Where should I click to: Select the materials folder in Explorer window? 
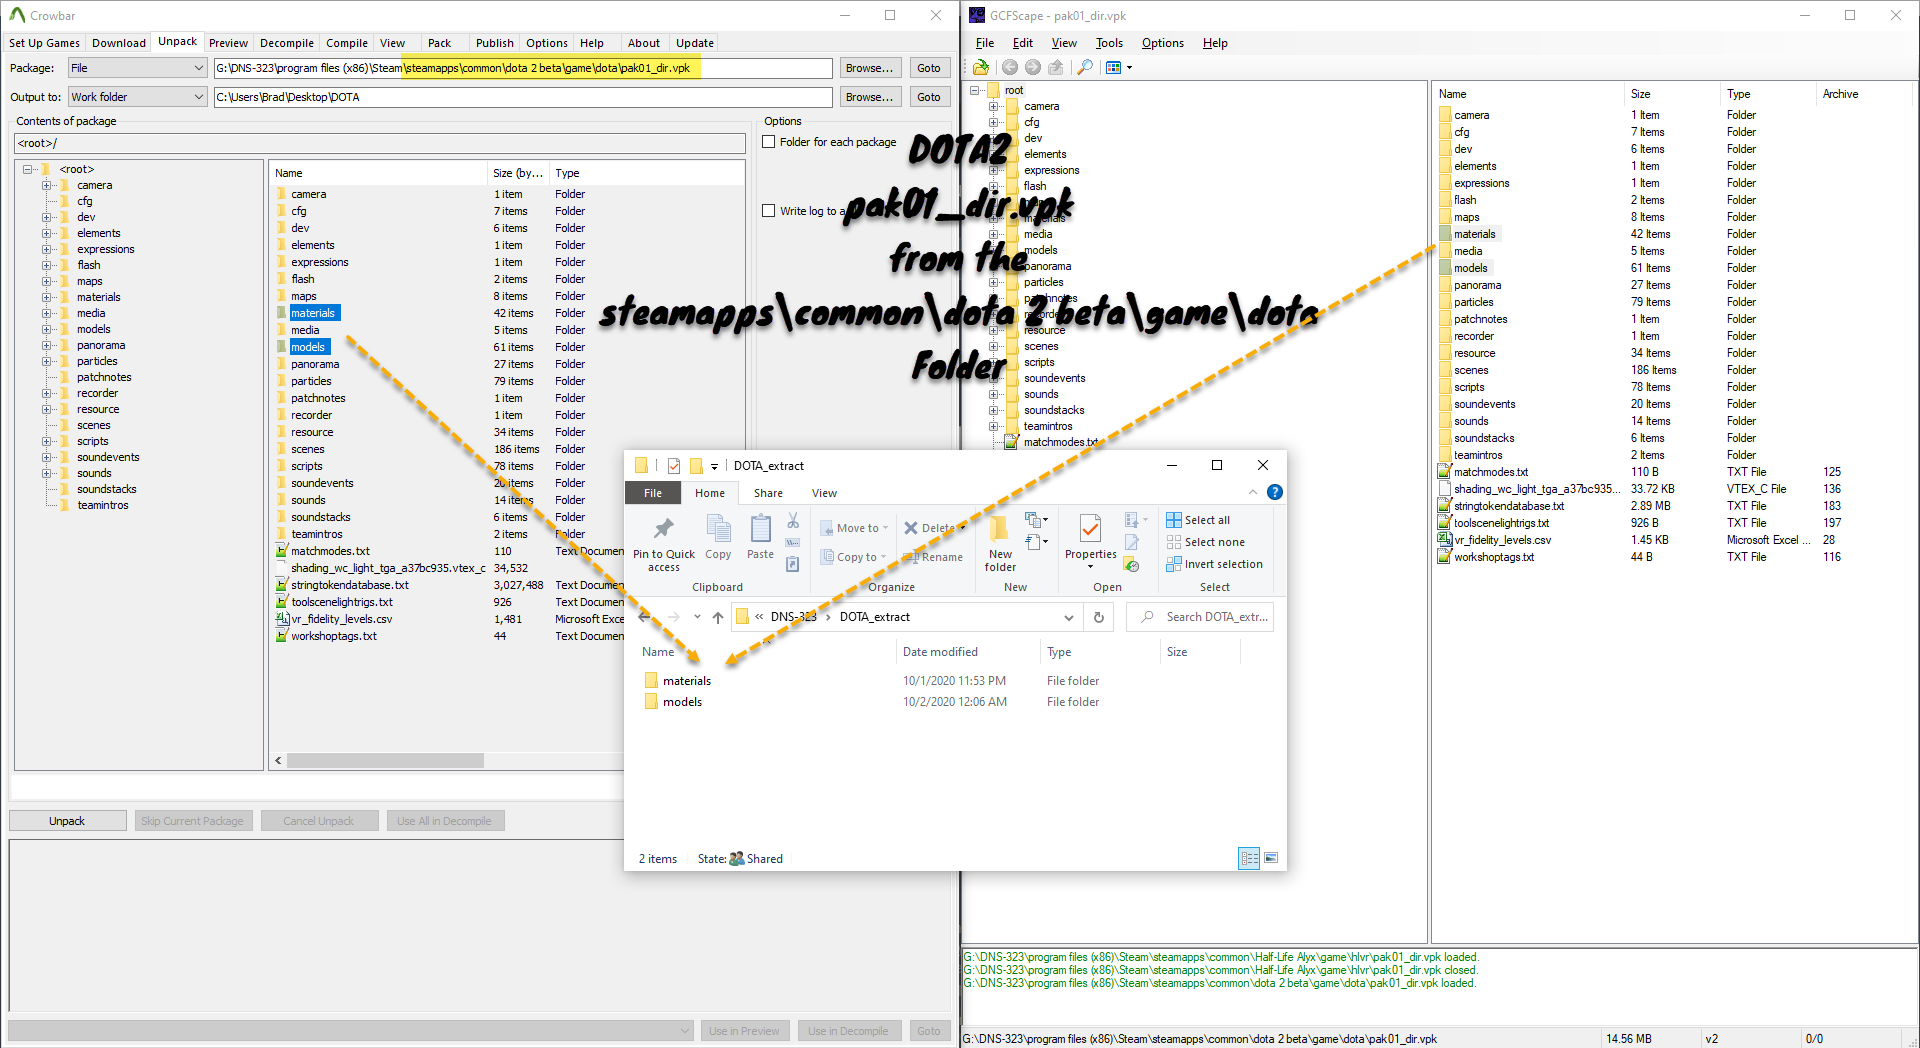pos(687,681)
